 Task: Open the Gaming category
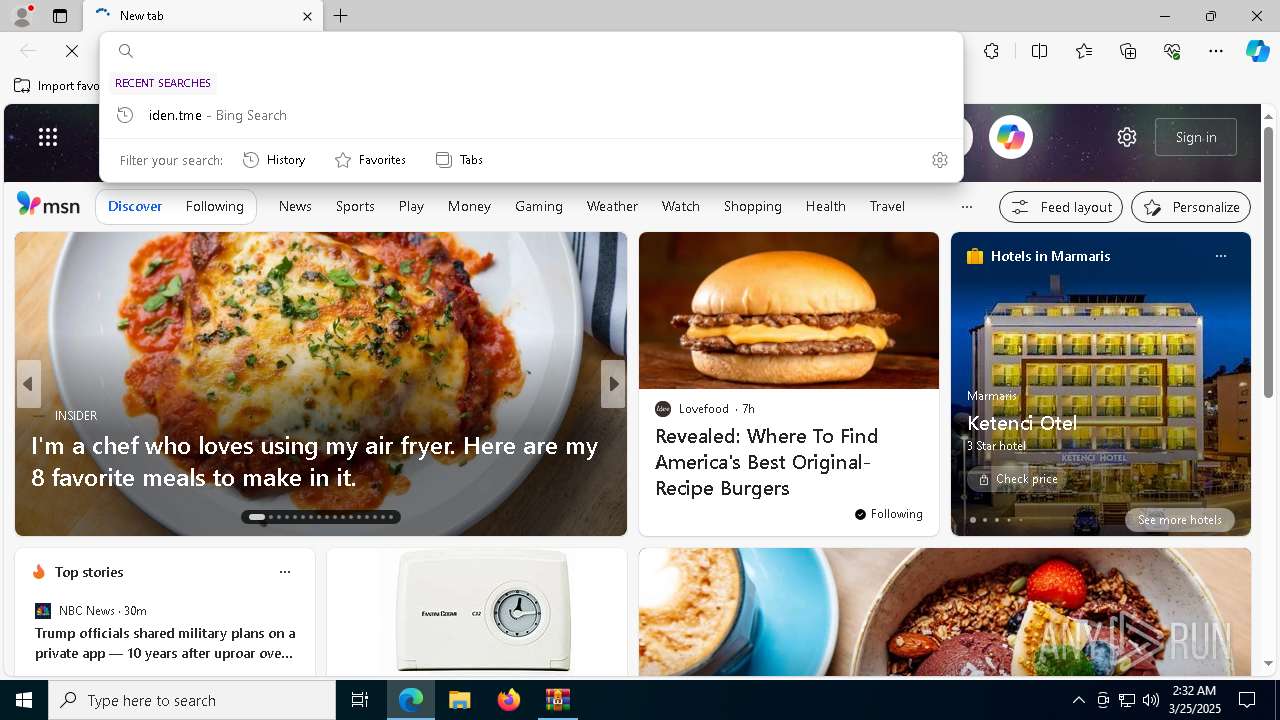coord(539,206)
